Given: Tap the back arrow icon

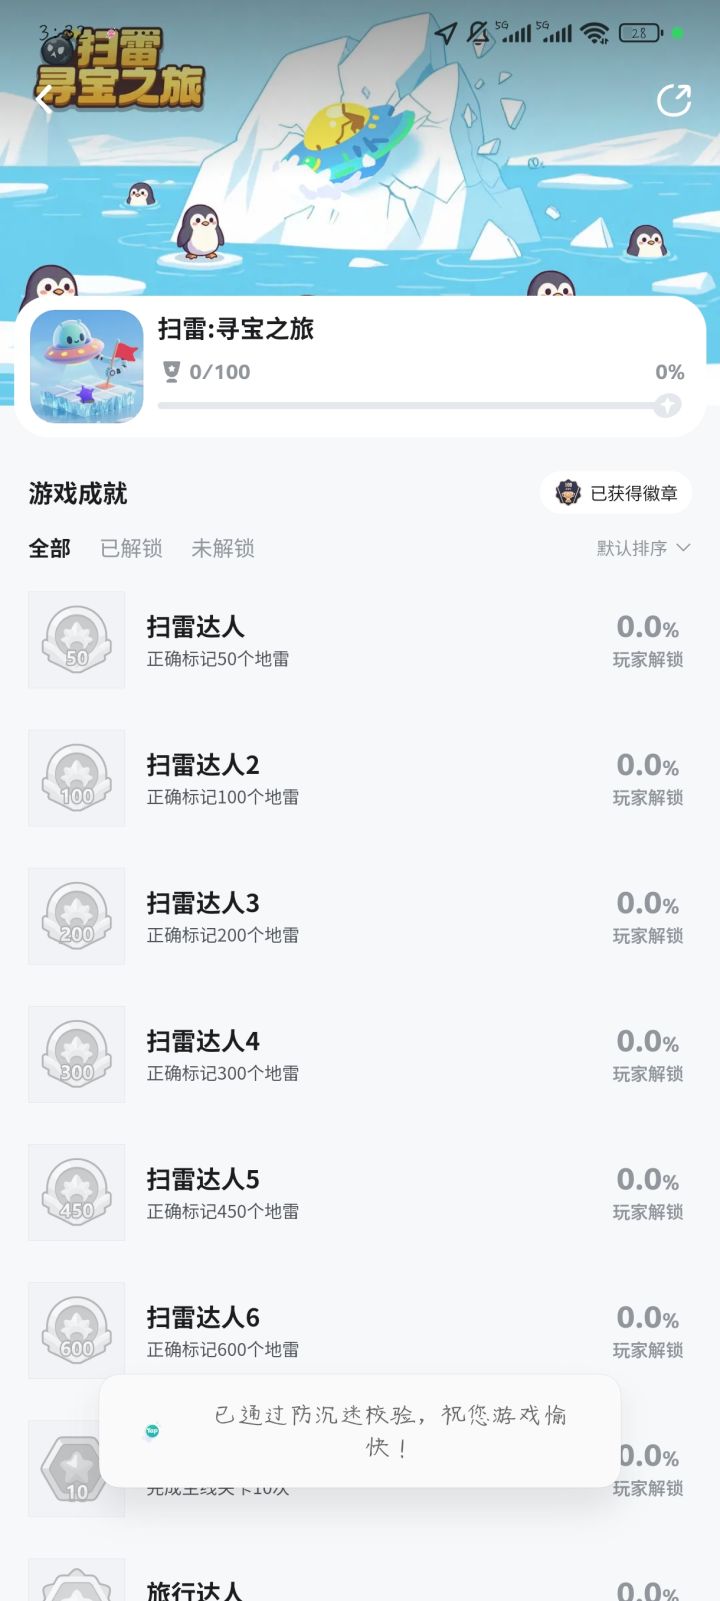Looking at the screenshot, I should tap(44, 99).
